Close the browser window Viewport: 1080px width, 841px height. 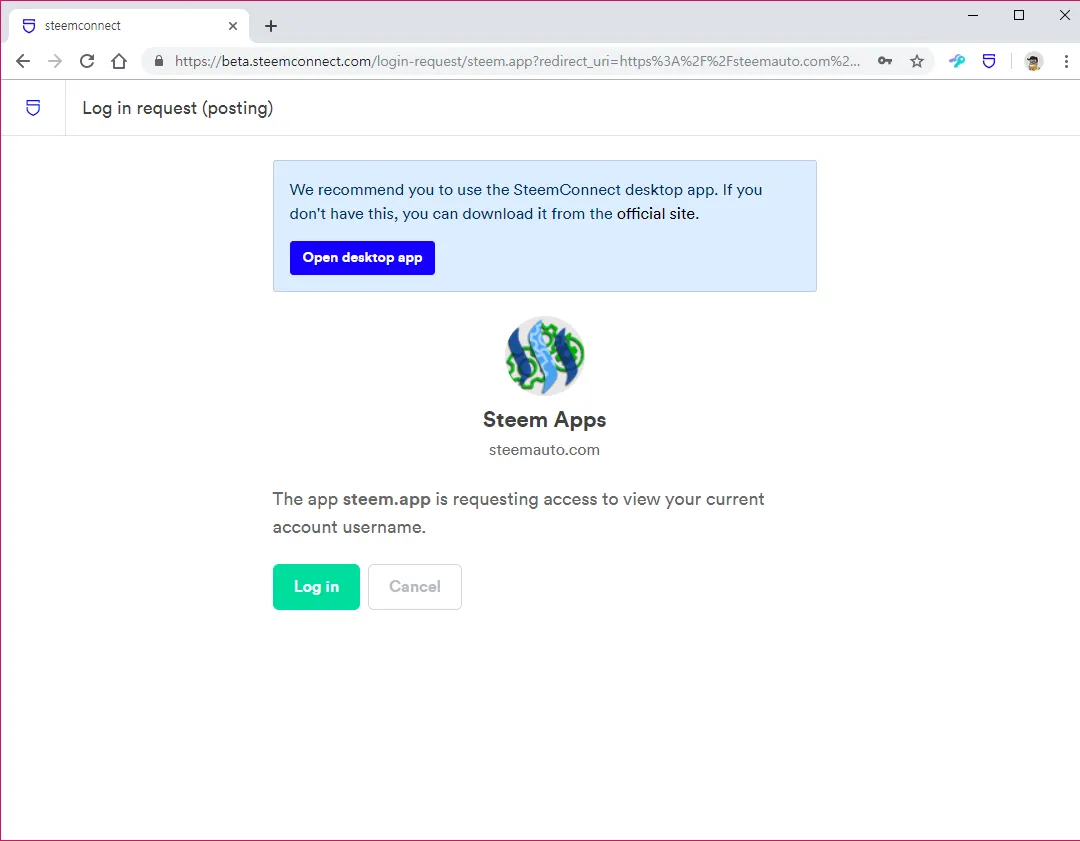click(x=1064, y=15)
